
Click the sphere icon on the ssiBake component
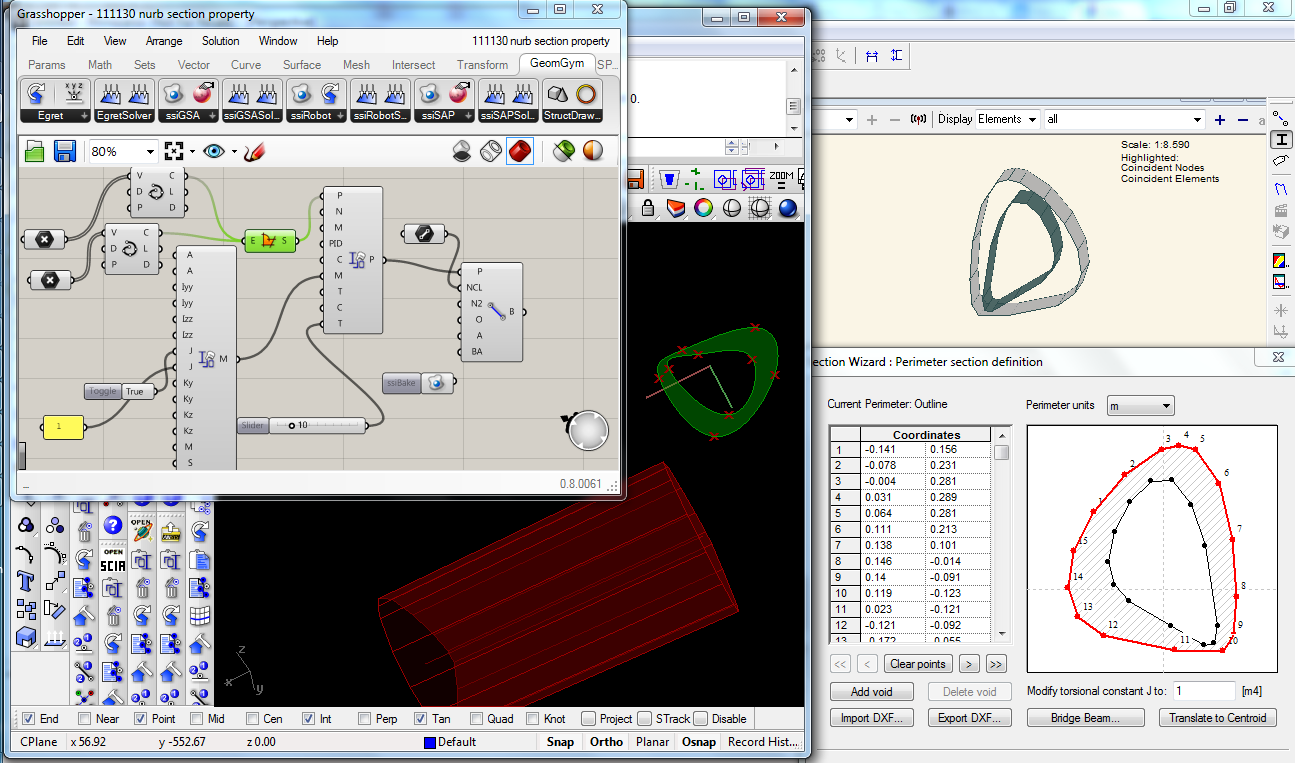point(436,383)
